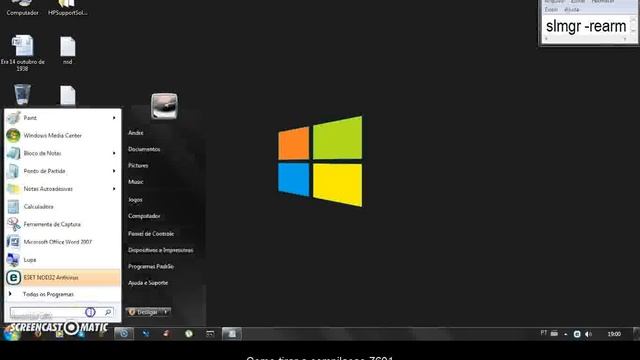Open Music from Start menu
This screenshot has width=640, height=360.
click(x=136, y=182)
